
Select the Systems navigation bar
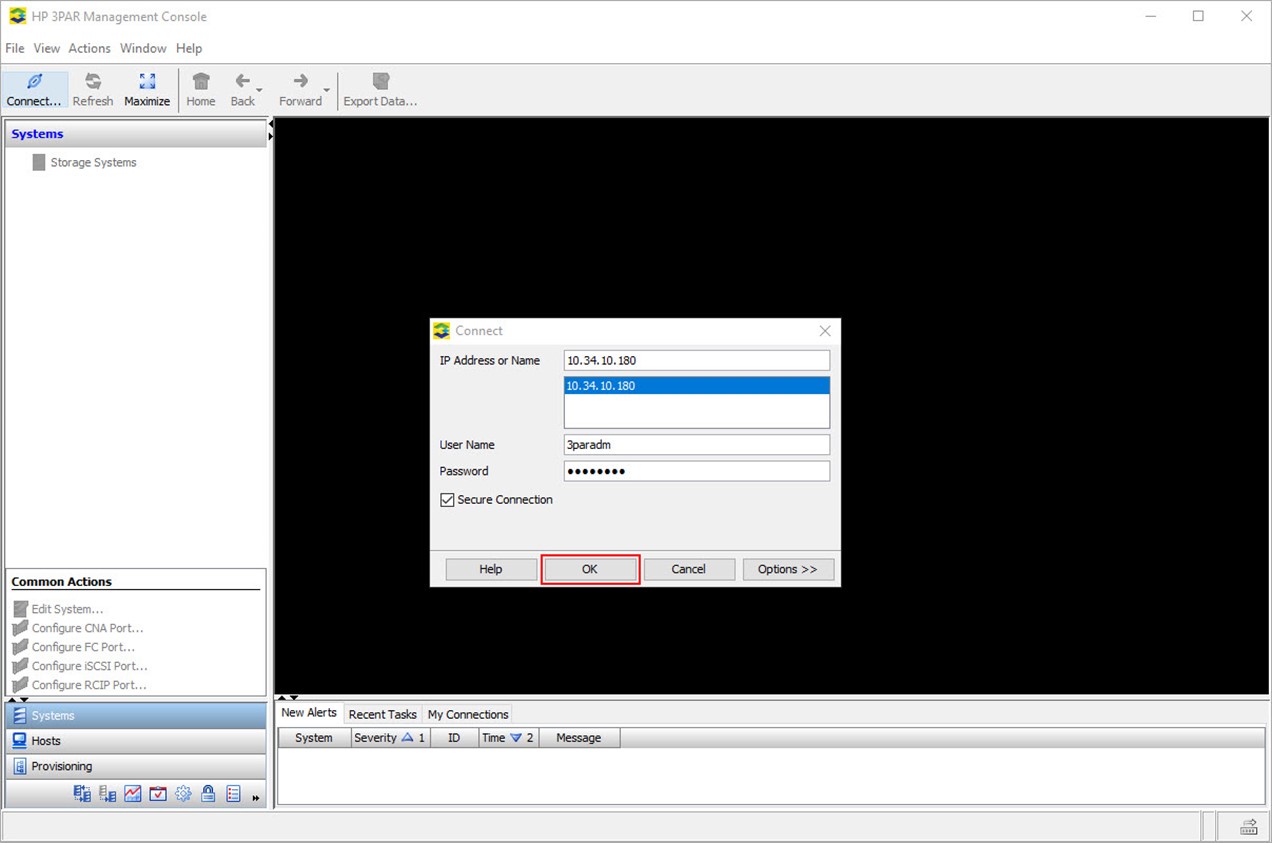(135, 716)
